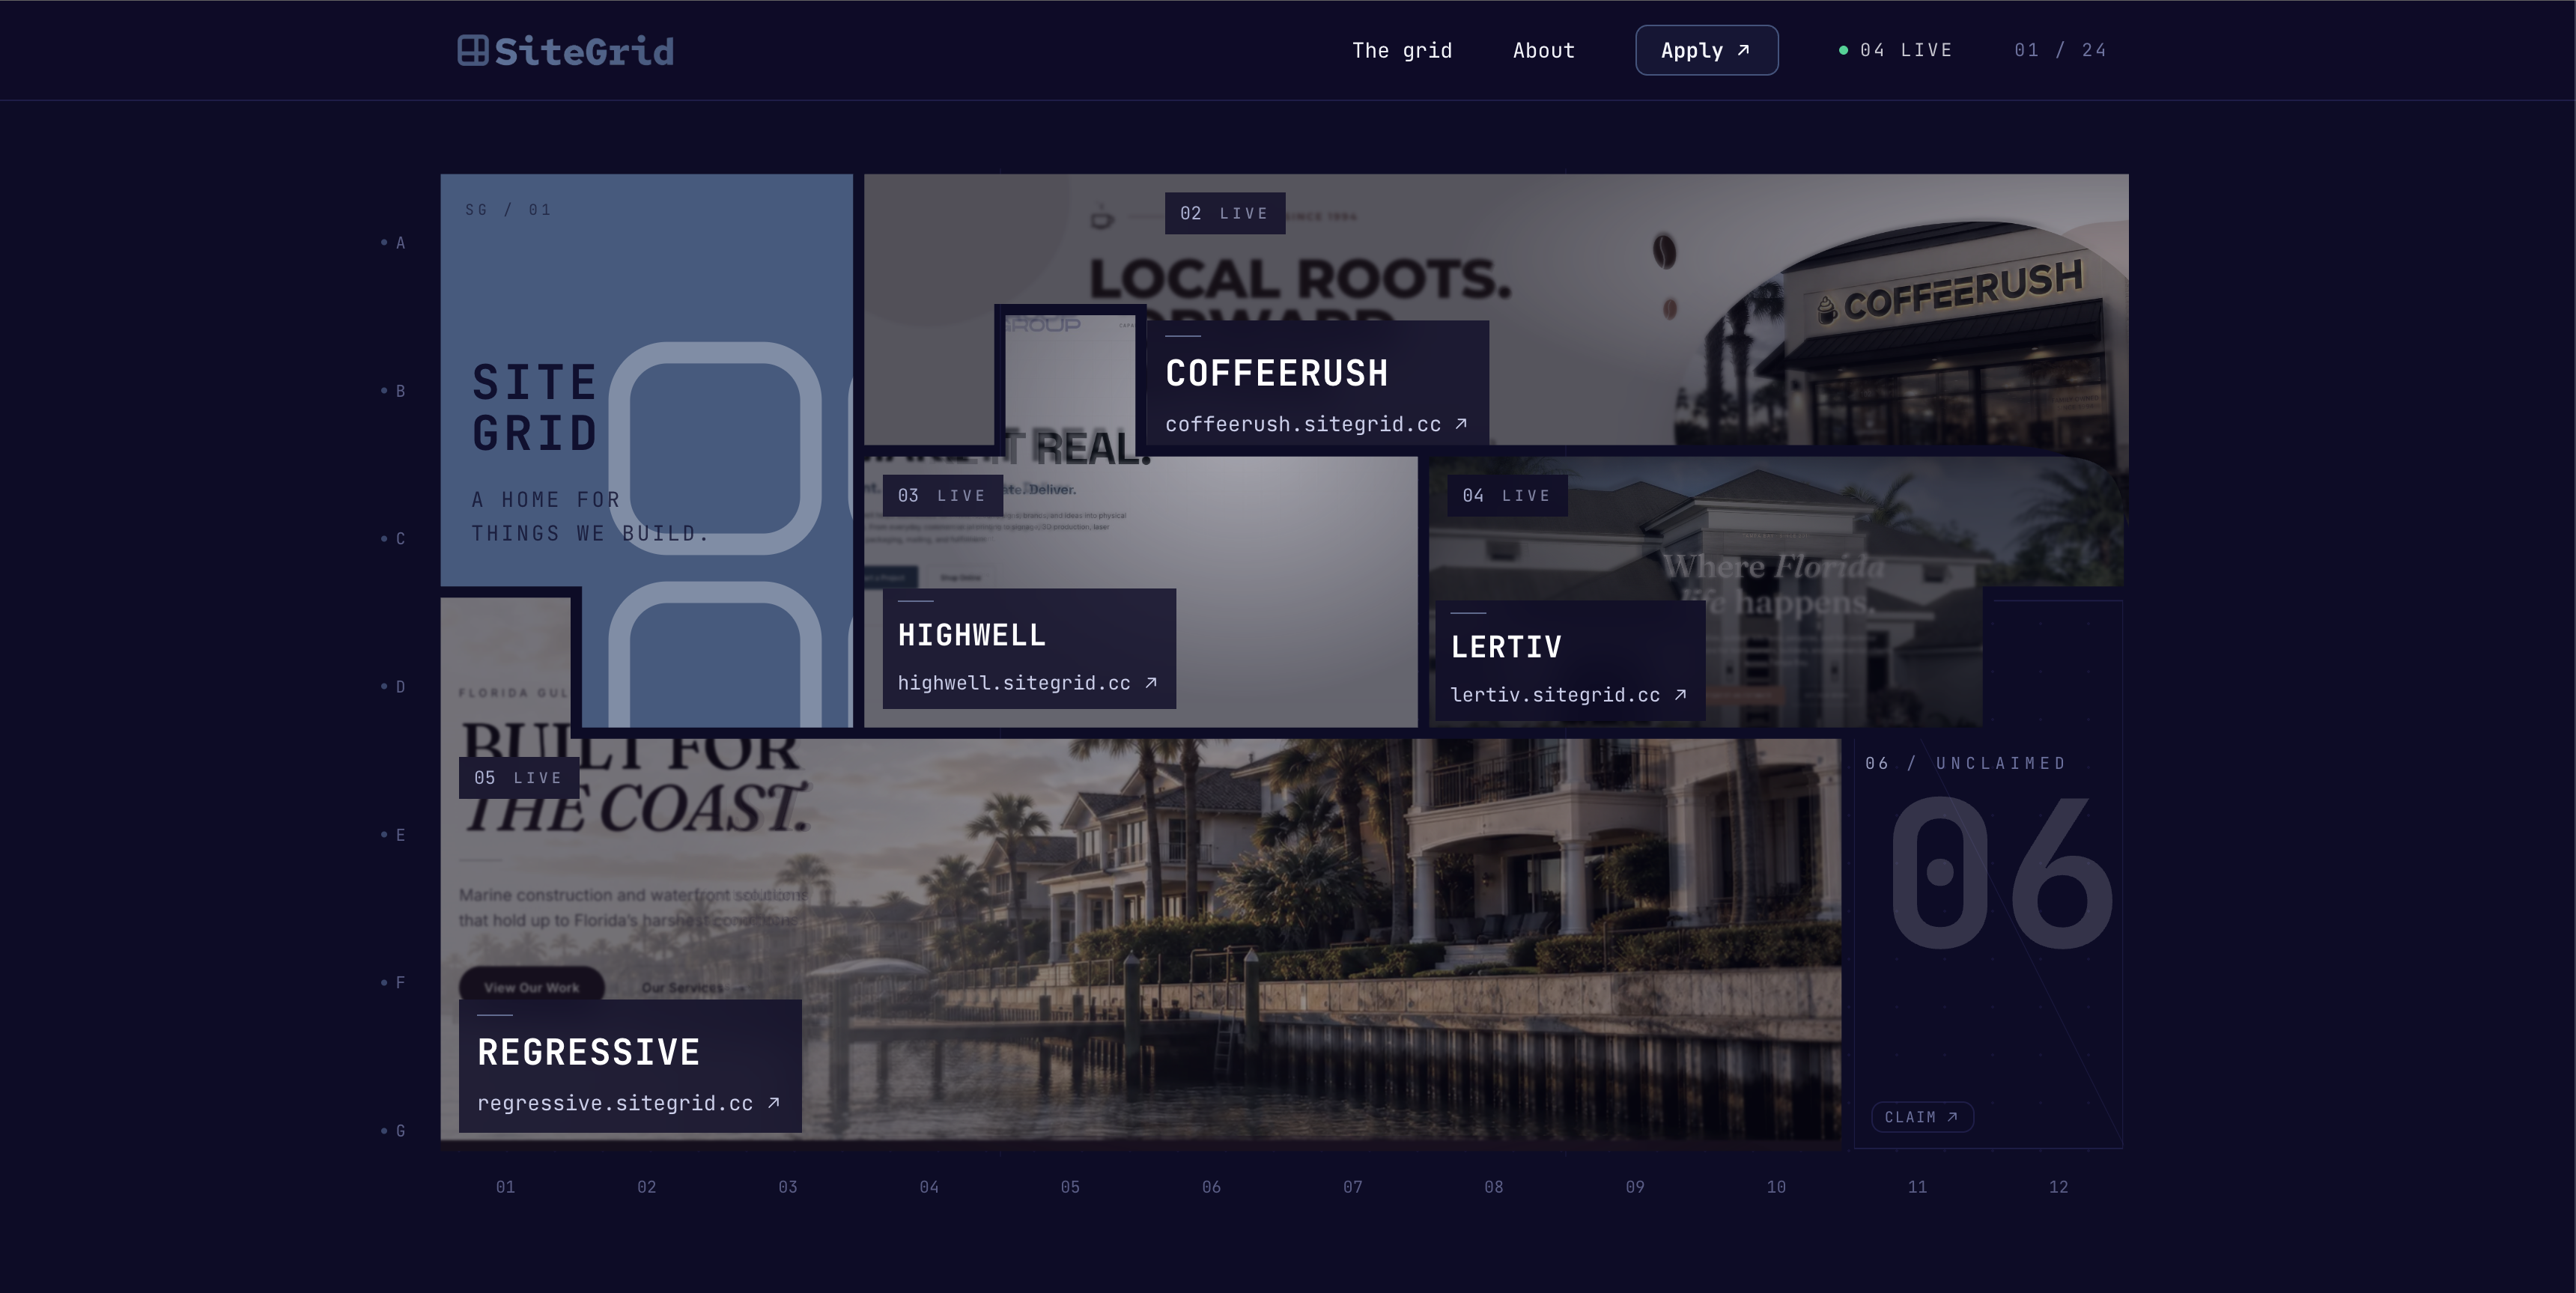Click the 04 LIVE tile badge
2576x1293 pixels.
1507,495
